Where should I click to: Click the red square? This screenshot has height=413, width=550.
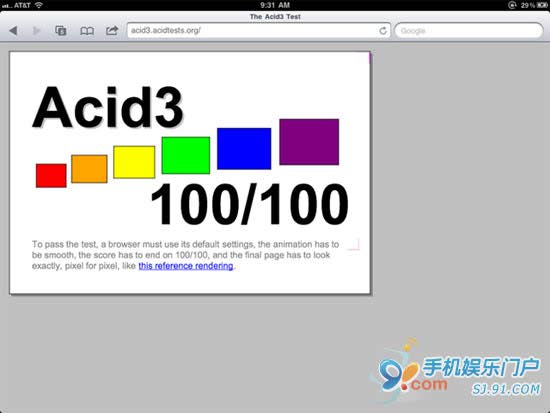[x=51, y=175]
